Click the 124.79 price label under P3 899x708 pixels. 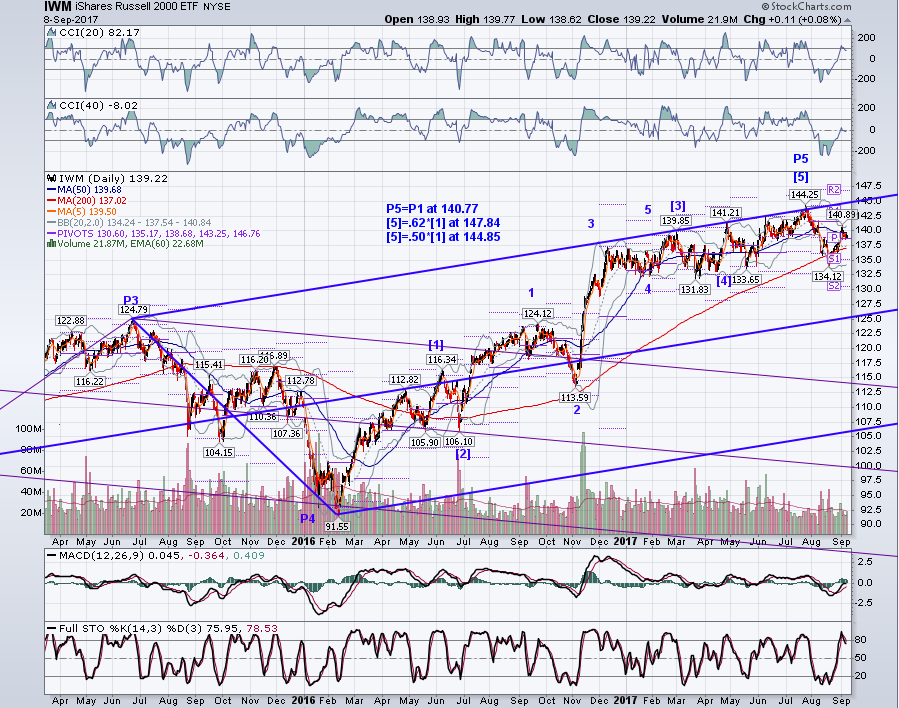pyautogui.click(x=133, y=310)
